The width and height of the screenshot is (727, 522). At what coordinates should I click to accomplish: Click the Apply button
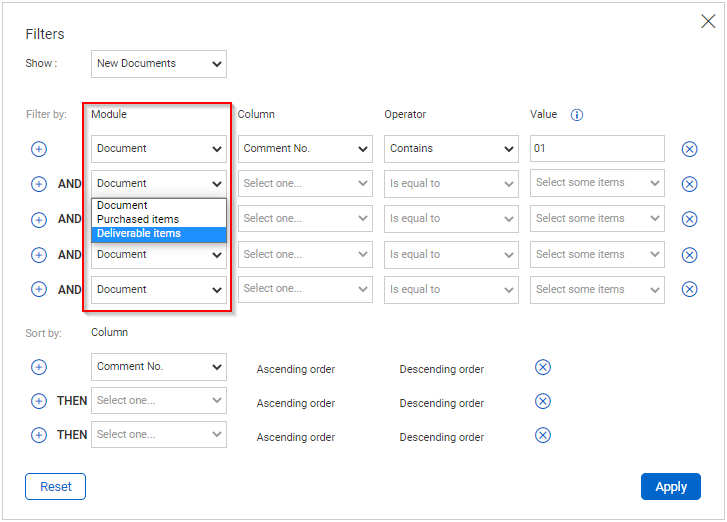point(670,487)
